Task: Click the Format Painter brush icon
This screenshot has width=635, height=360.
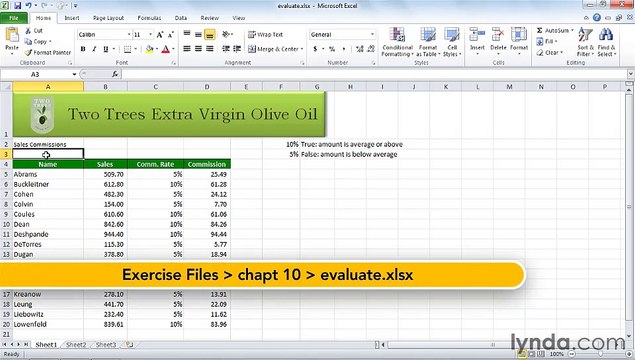Action: point(28,52)
